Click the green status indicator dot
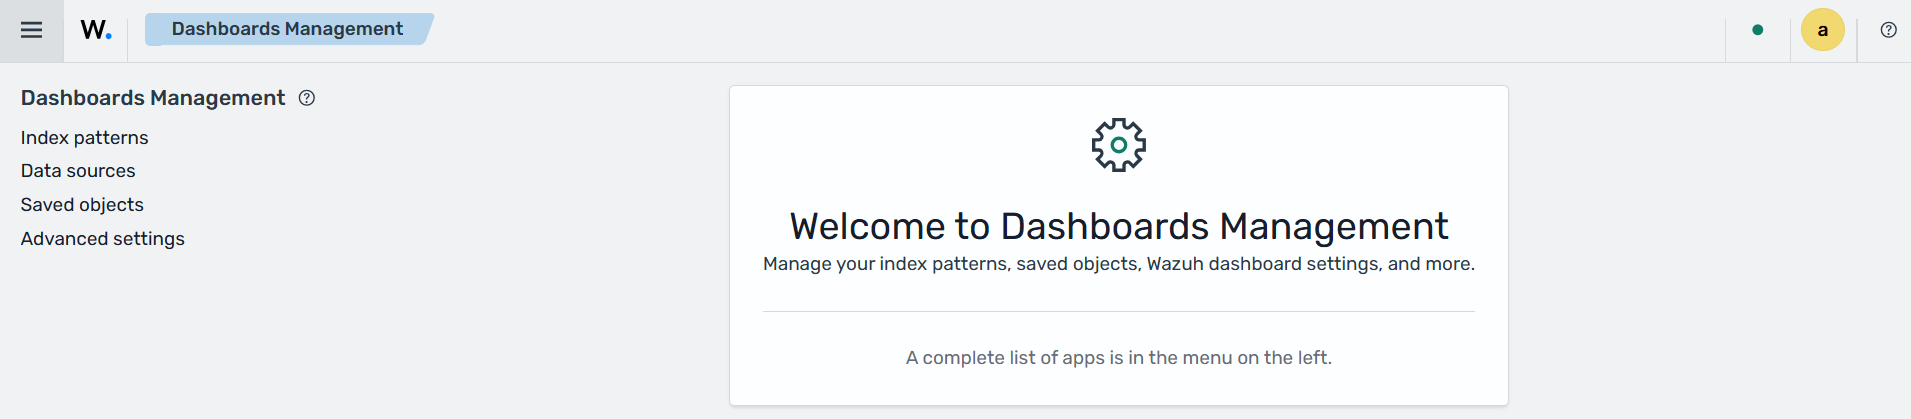The height and width of the screenshot is (419, 1911). point(1758,30)
